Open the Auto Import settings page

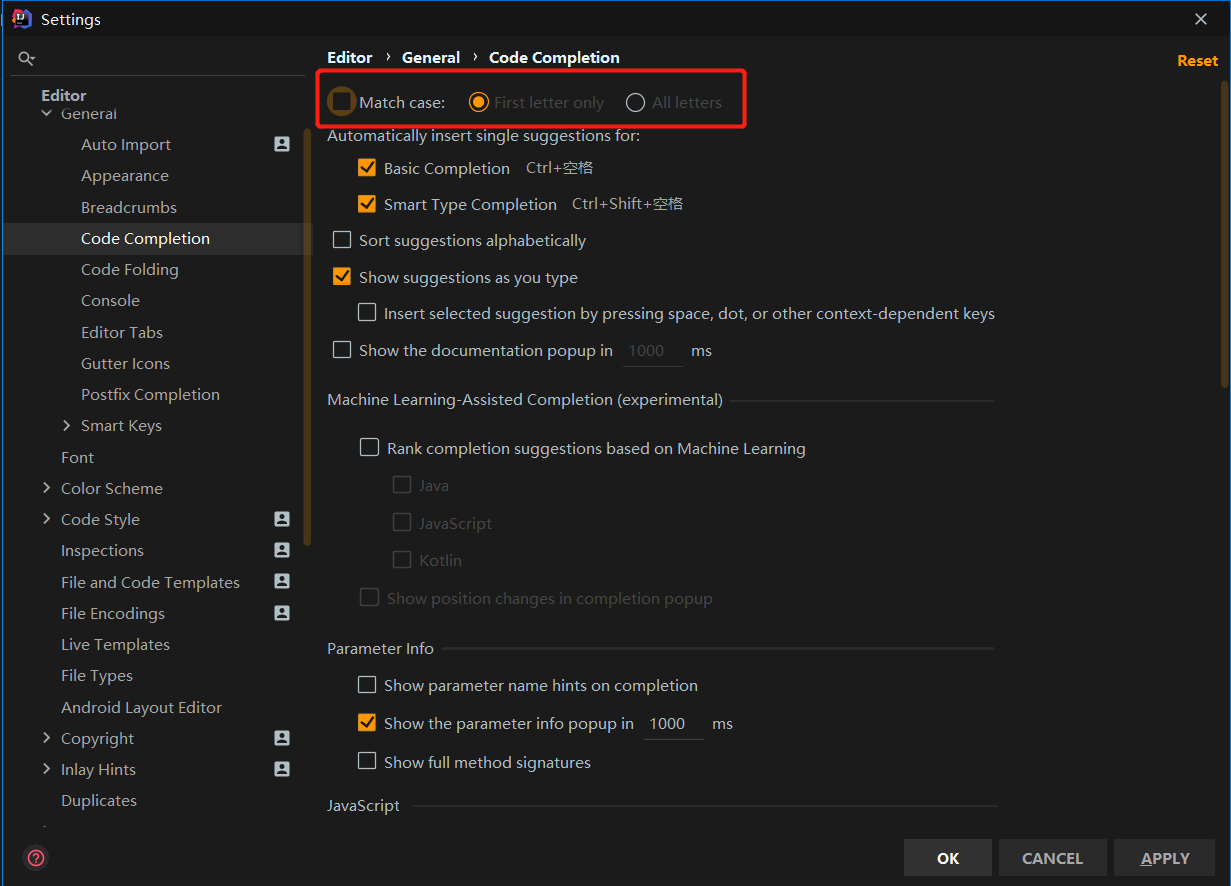click(x=126, y=144)
